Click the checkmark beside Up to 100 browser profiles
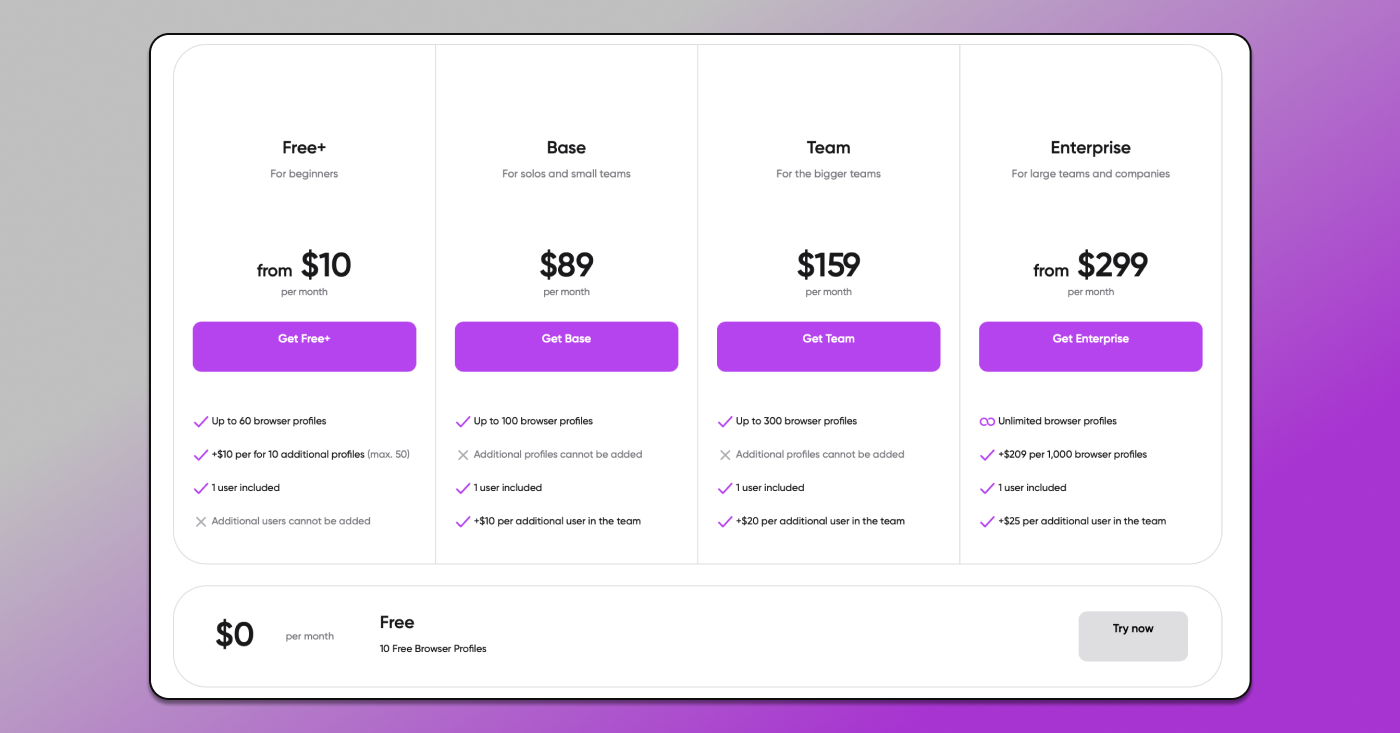Image resolution: width=1400 pixels, height=733 pixels. tap(462, 421)
